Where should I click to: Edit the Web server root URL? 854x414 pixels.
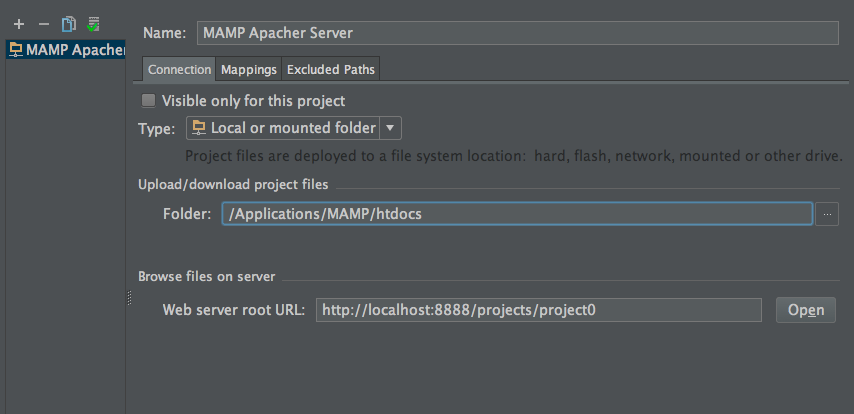(539, 310)
